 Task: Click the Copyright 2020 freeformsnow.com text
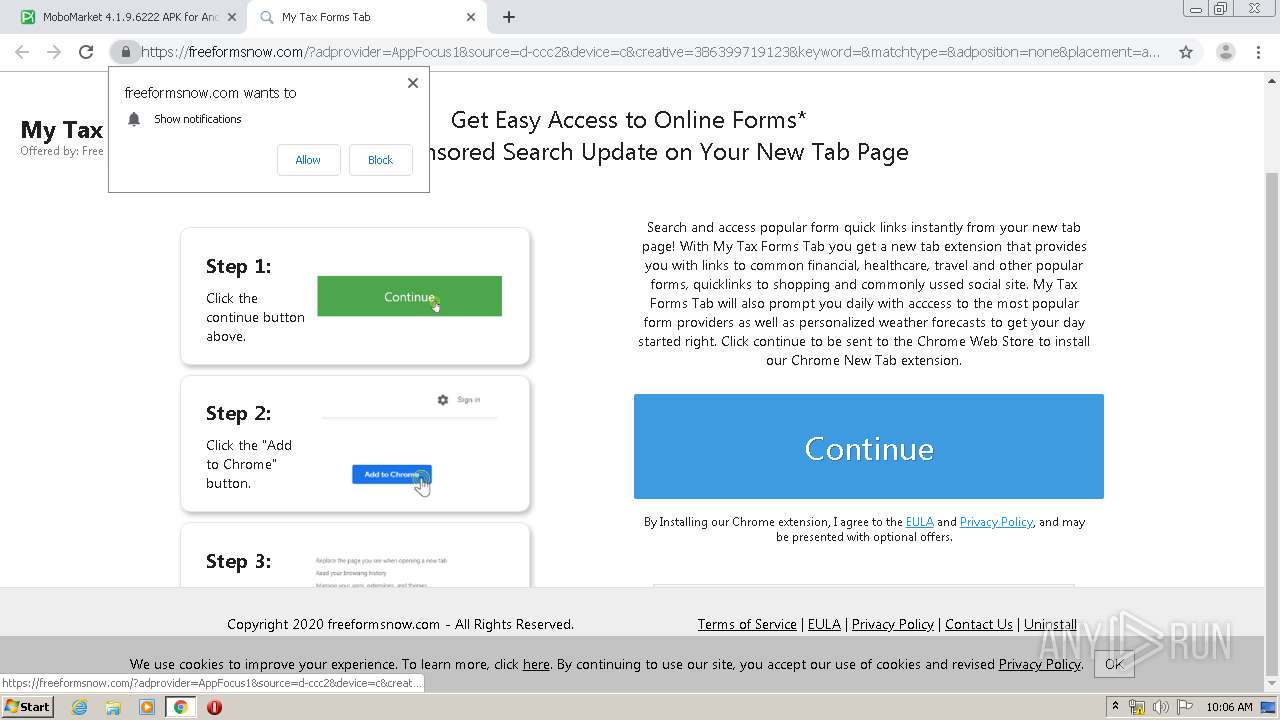point(400,624)
